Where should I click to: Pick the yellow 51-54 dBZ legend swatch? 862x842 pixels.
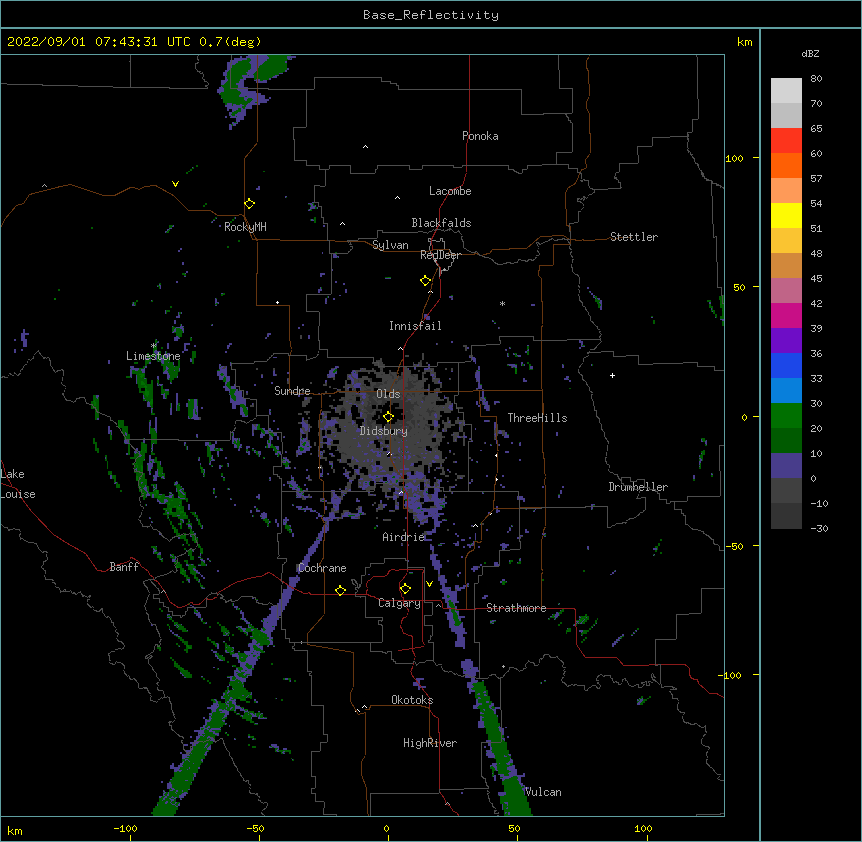(786, 215)
